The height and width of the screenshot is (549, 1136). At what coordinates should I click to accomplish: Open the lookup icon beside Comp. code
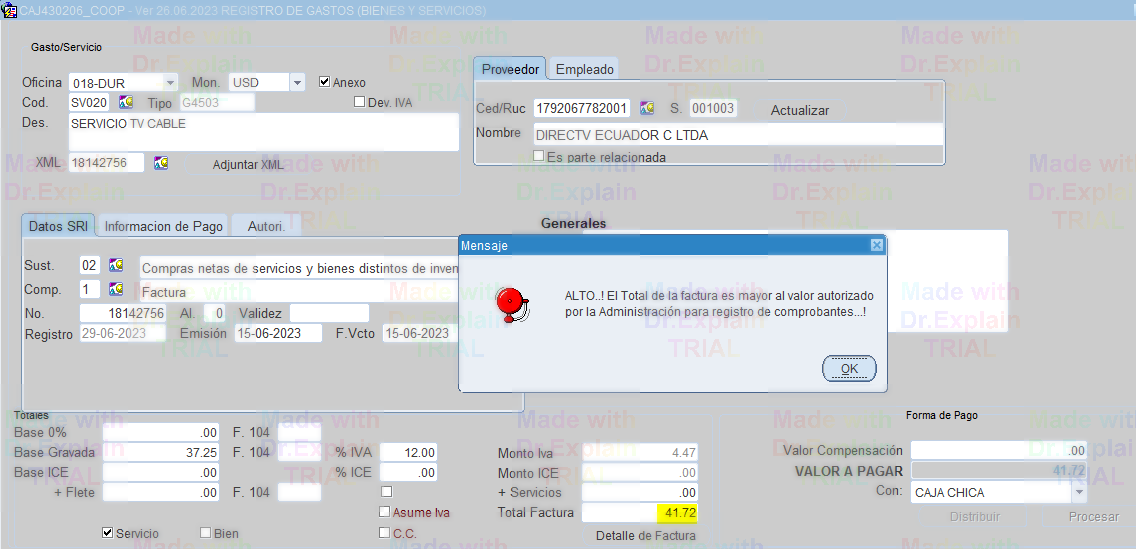click(x=116, y=290)
